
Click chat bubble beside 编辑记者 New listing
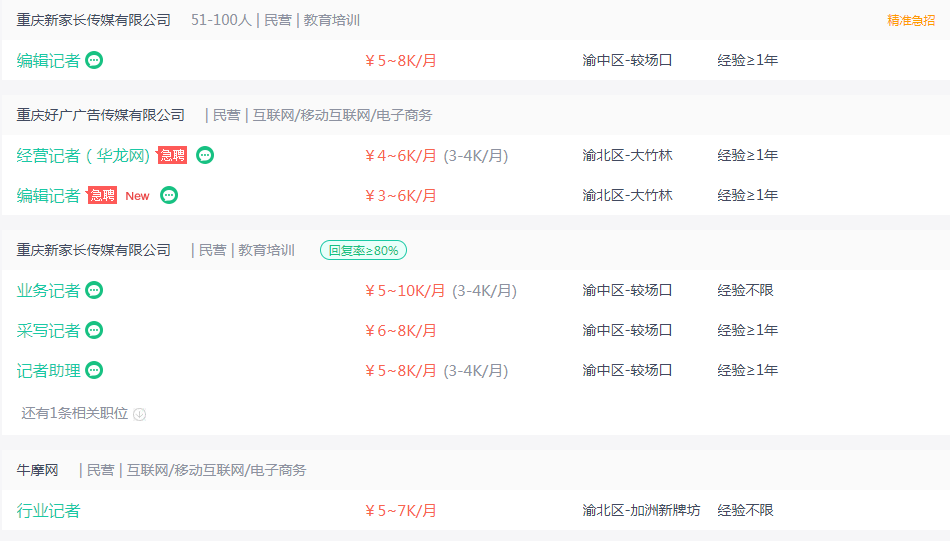(168, 195)
